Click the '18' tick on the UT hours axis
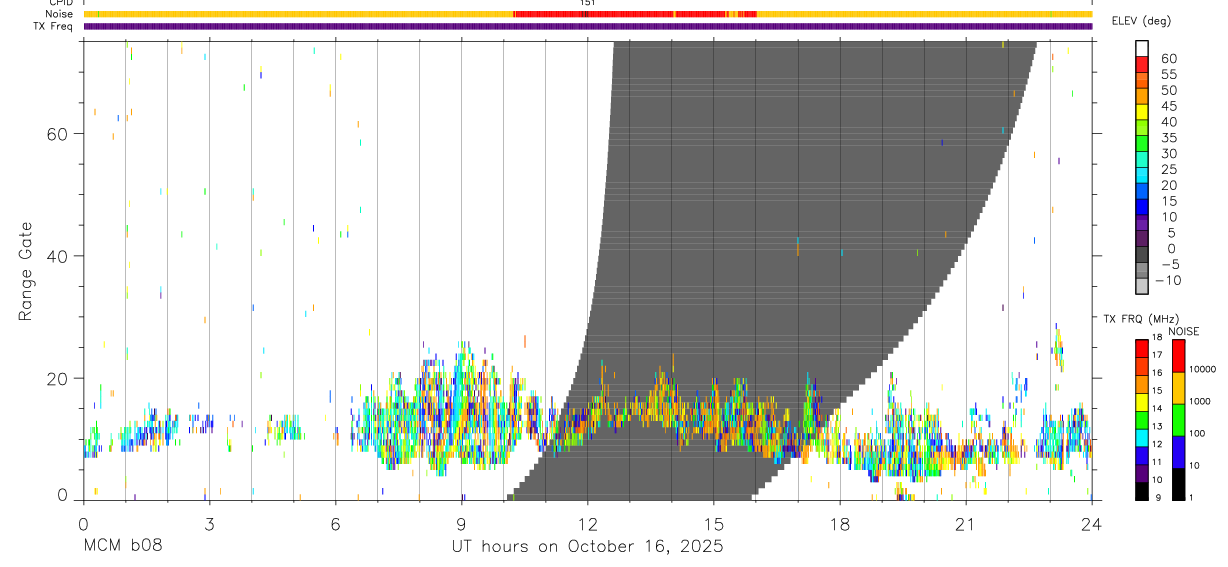The image size is (1228, 567). point(840,524)
